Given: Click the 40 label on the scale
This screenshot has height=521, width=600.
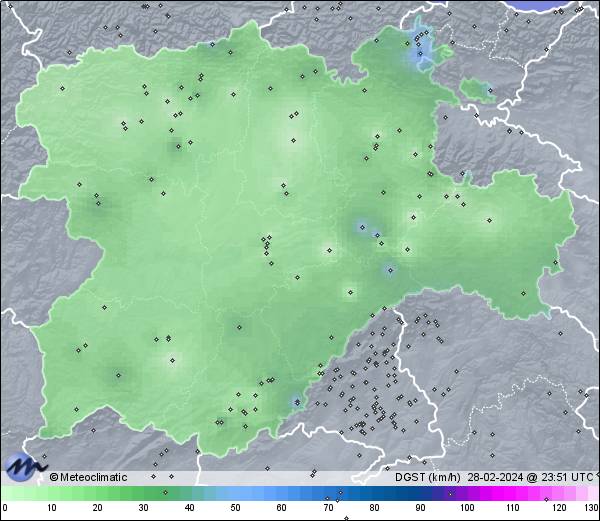Looking at the screenshot, I should tap(189, 508).
